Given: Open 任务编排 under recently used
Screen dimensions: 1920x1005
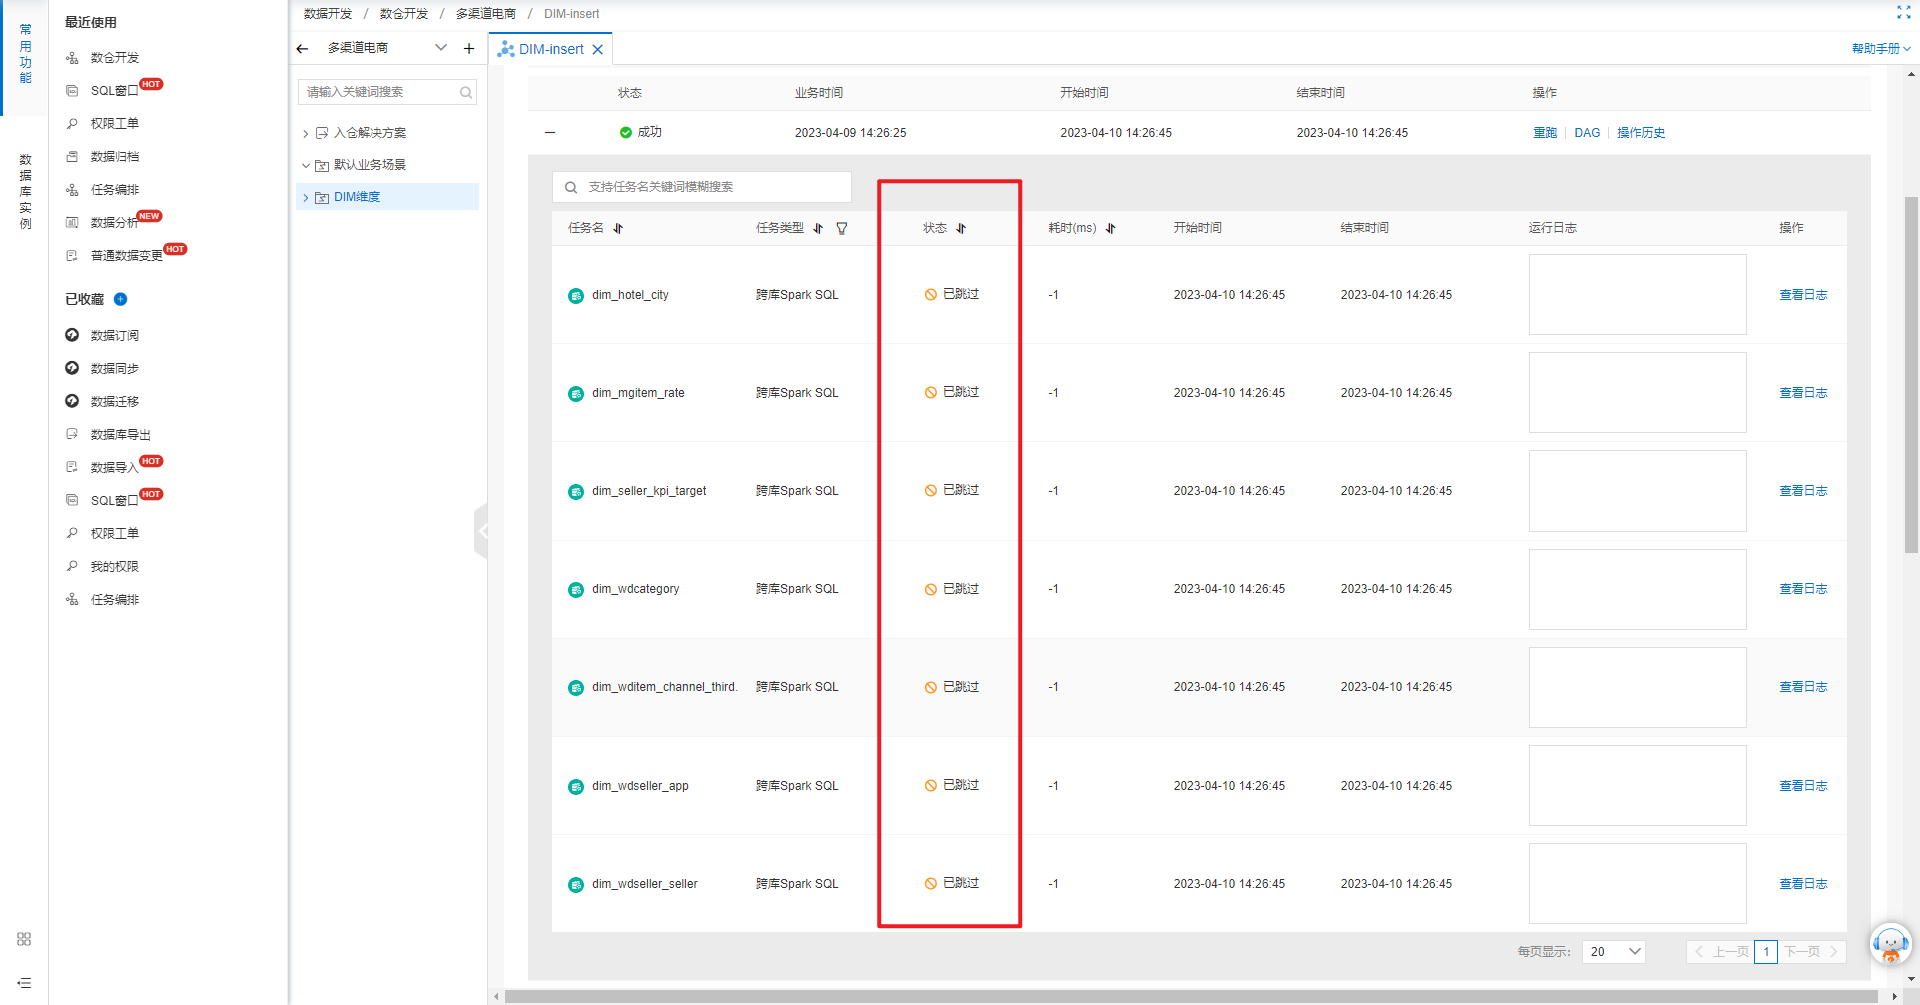Looking at the screenshot, I should 114,190.
